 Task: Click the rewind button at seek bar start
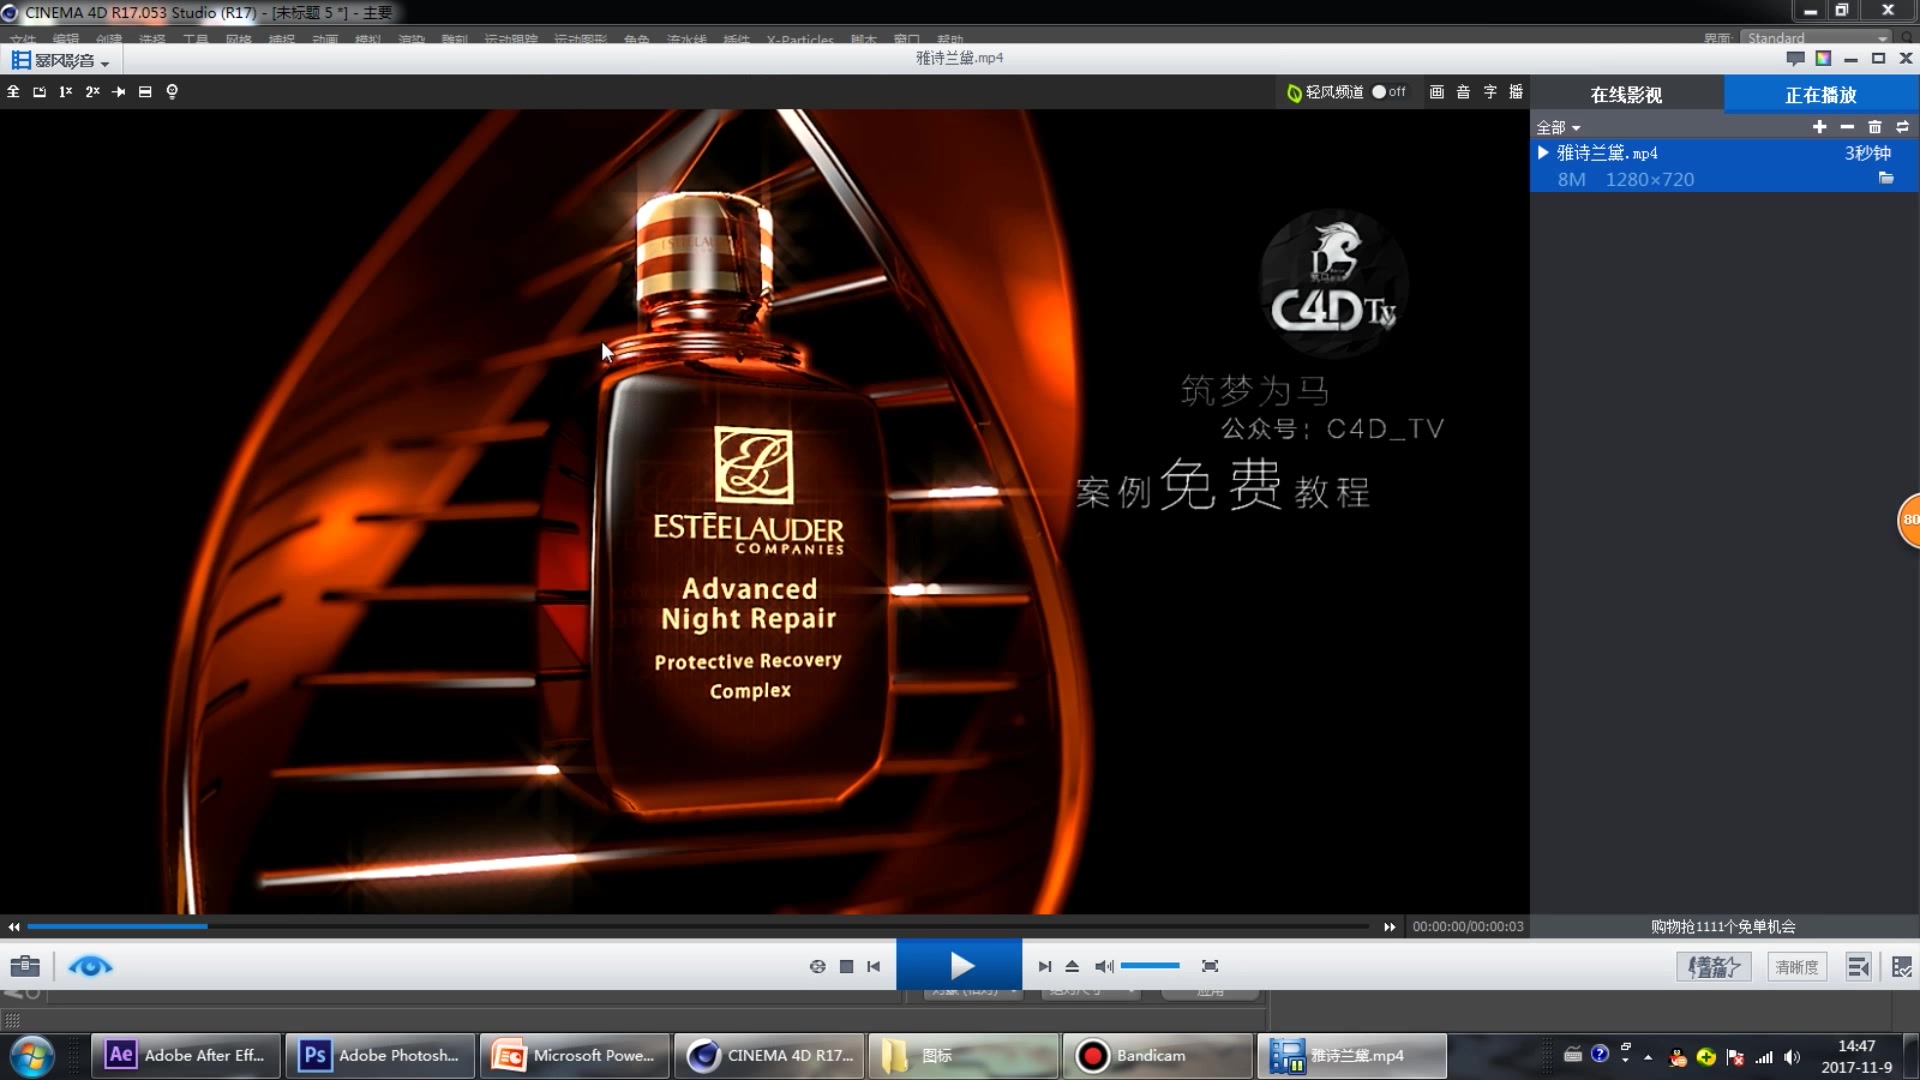click(x=14, y=927)
